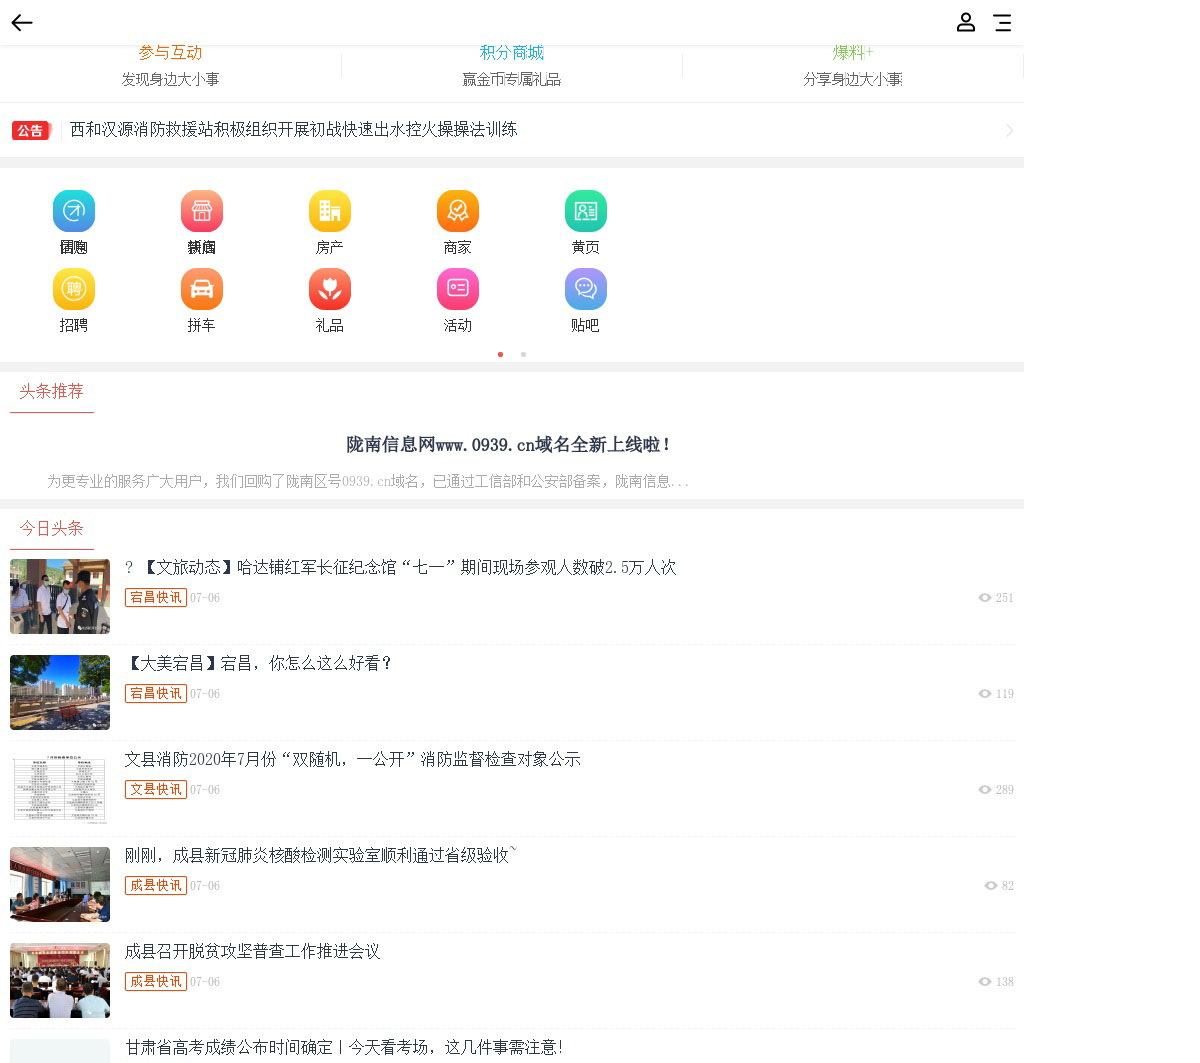Click thumbnail of 大美宕昌 article
1200x1063 pixels.
[x=60, y=692]
